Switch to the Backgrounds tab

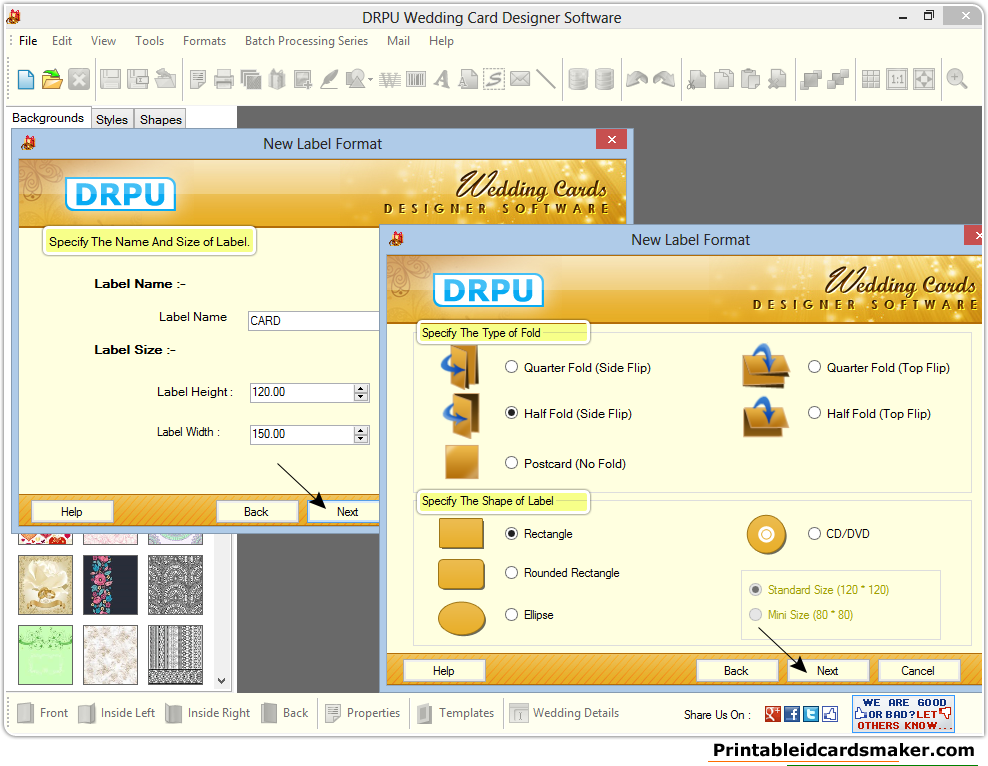[48, 118]
